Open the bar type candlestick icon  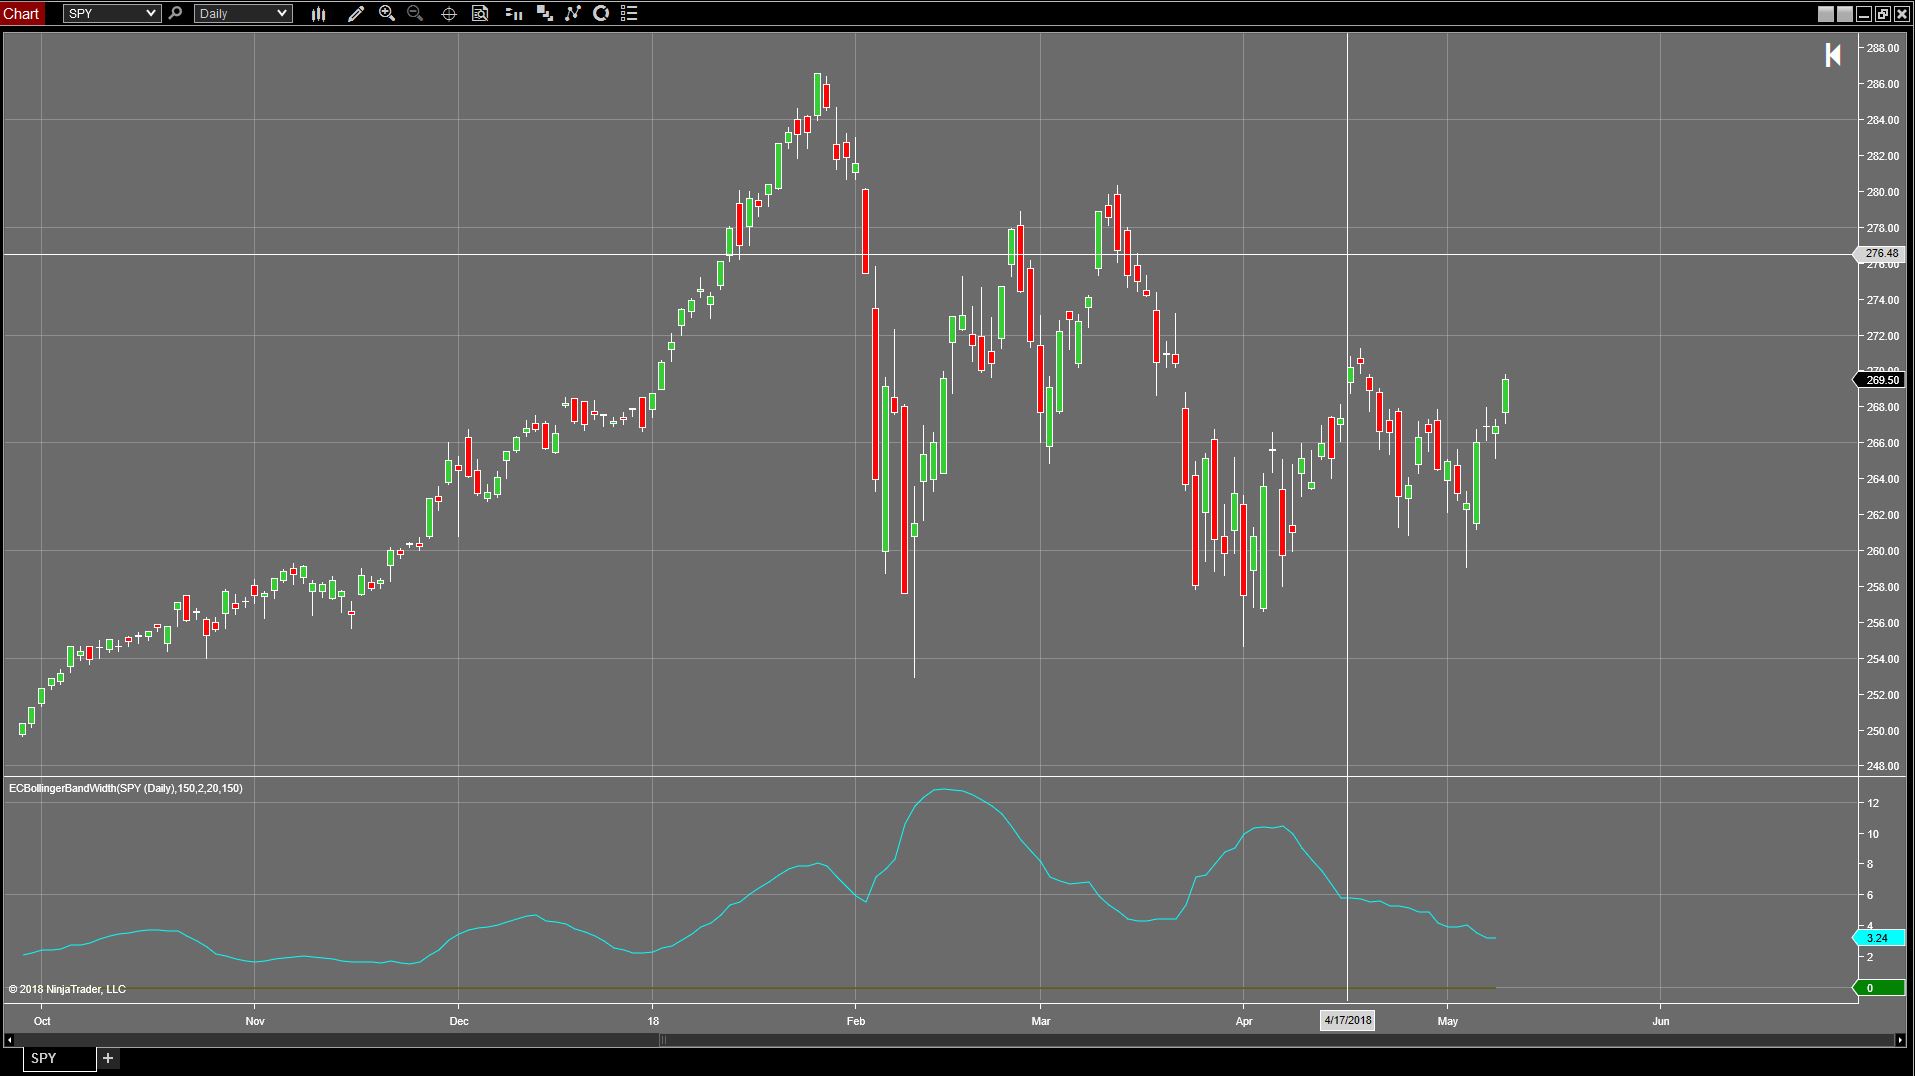click(318, 14)
